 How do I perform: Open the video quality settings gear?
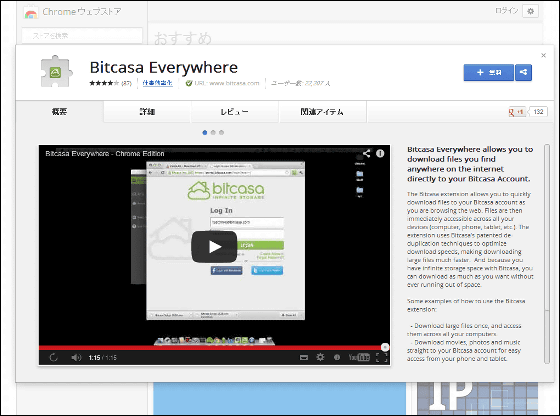click(320, 357)
